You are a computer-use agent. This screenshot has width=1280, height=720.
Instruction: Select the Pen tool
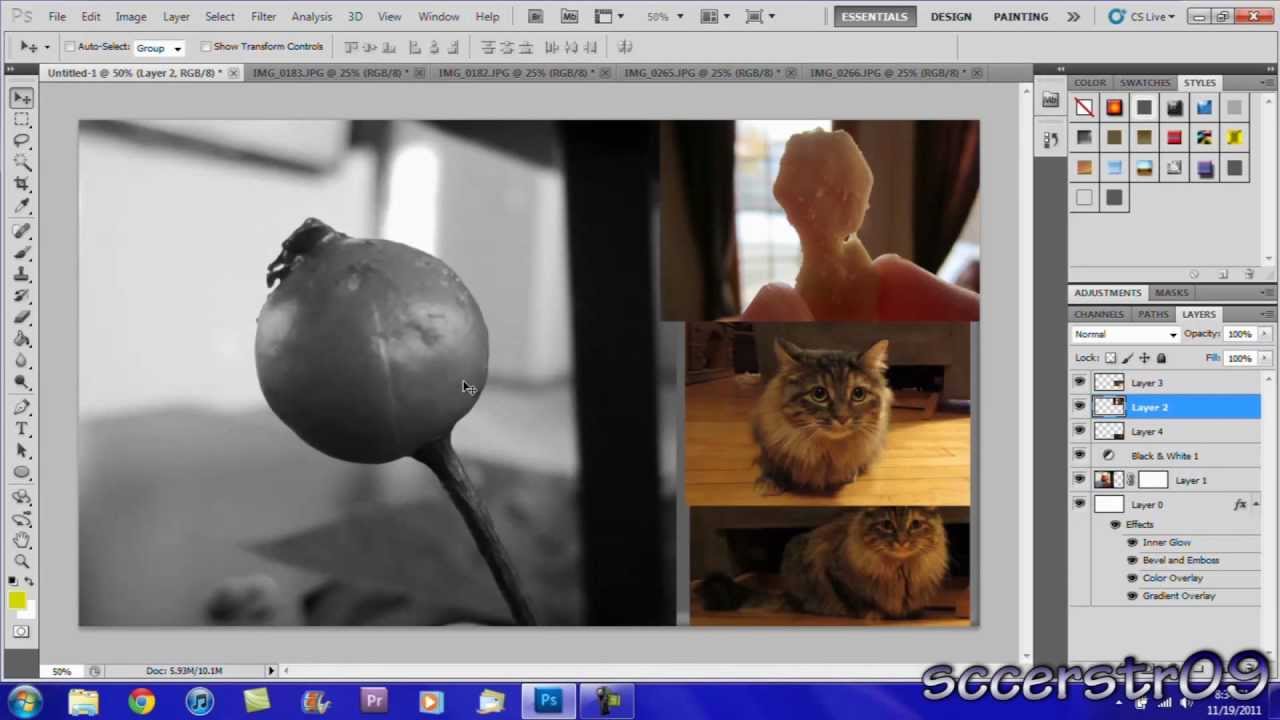click(22, 408)
